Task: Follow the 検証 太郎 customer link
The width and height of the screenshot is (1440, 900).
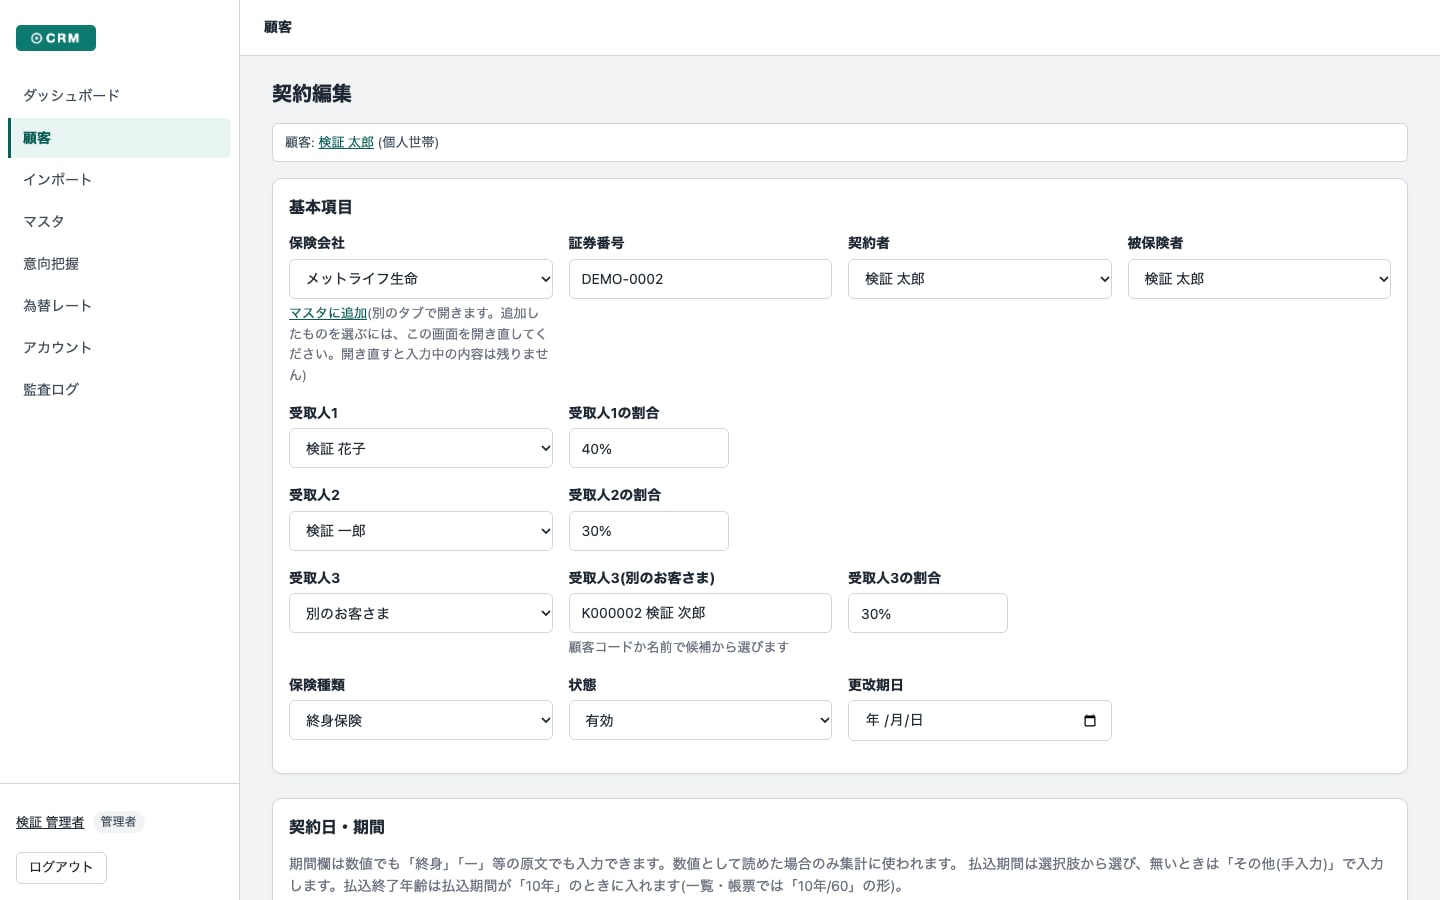Action: (346, 142)
